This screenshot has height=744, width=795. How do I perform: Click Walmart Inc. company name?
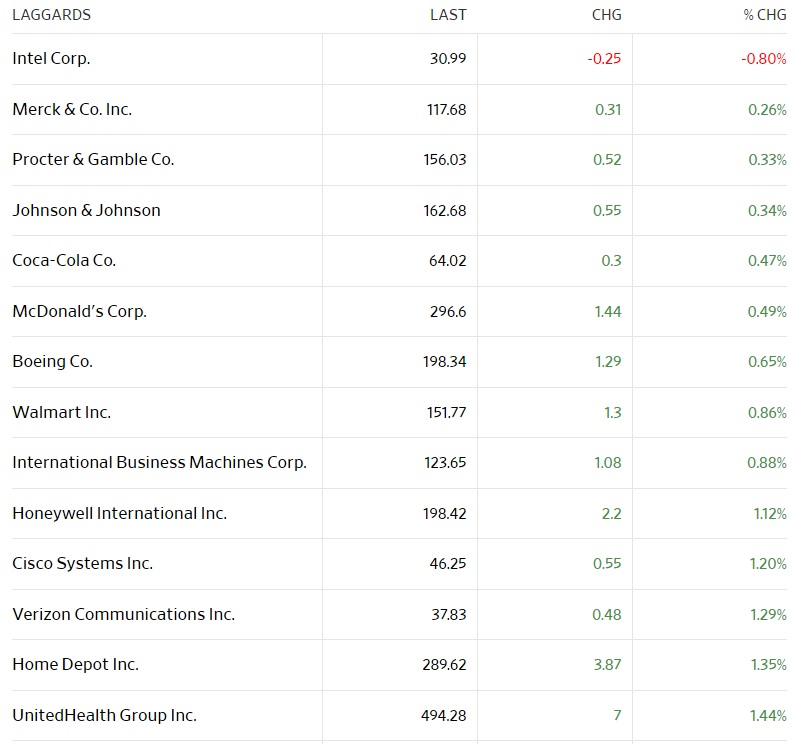coord(61,412)
